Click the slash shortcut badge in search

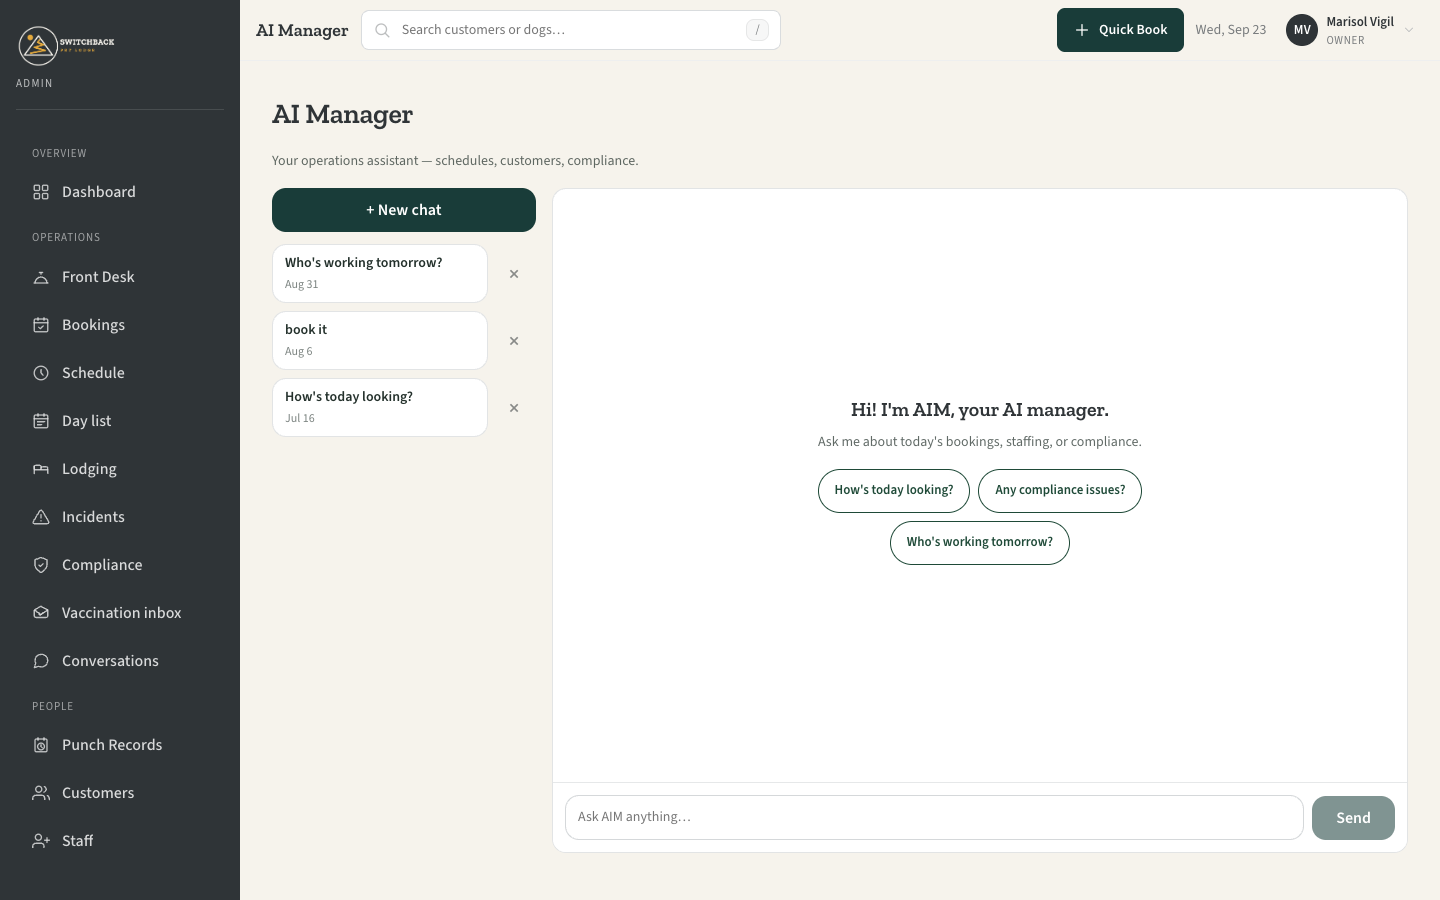[x=757, y=30]
